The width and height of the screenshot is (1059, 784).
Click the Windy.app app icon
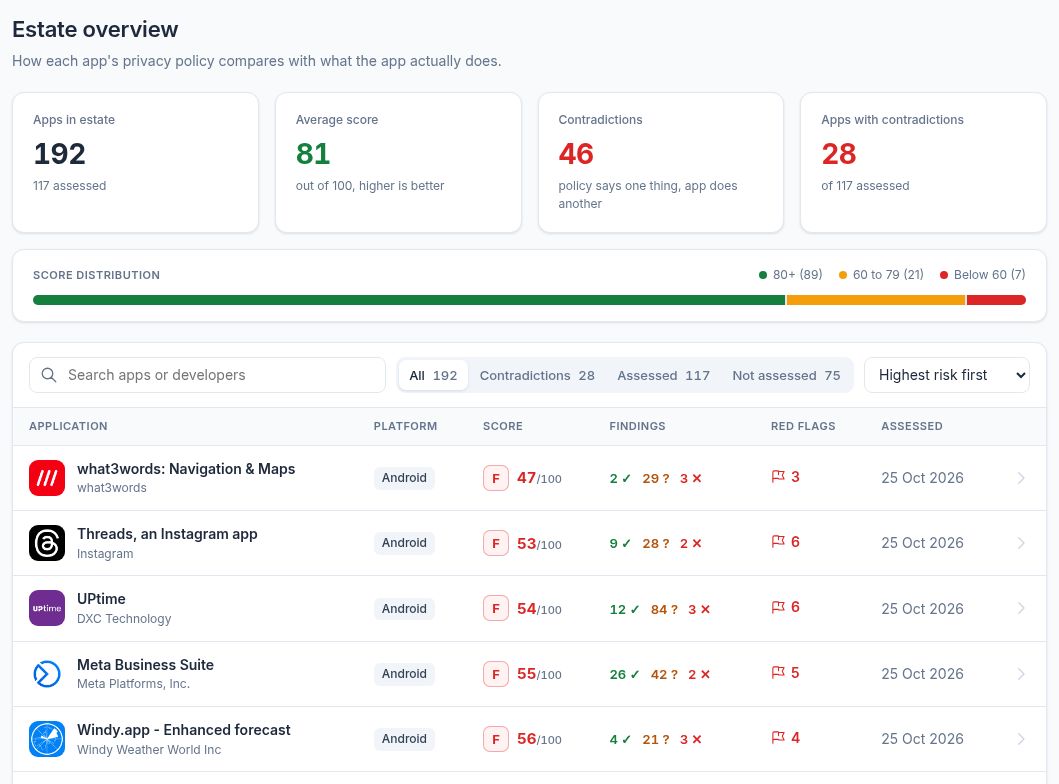pyautogui.click(x=47, y=739)
